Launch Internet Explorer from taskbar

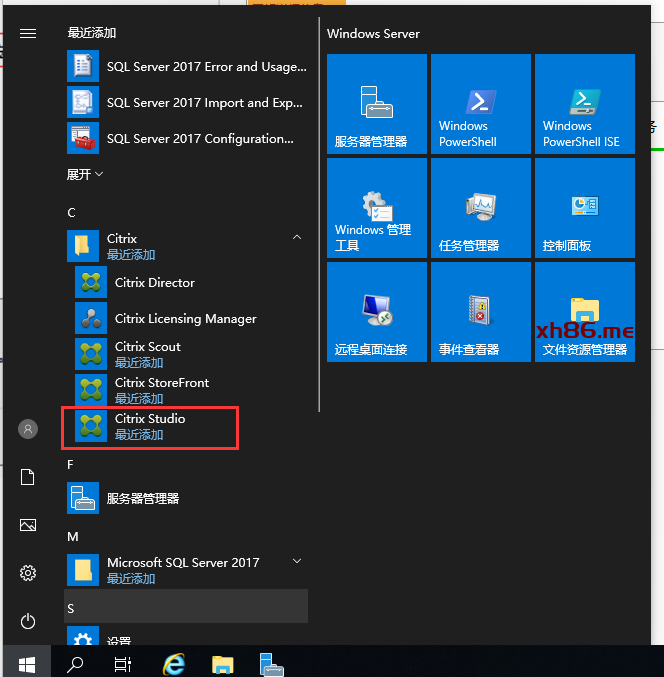[174, 664]
